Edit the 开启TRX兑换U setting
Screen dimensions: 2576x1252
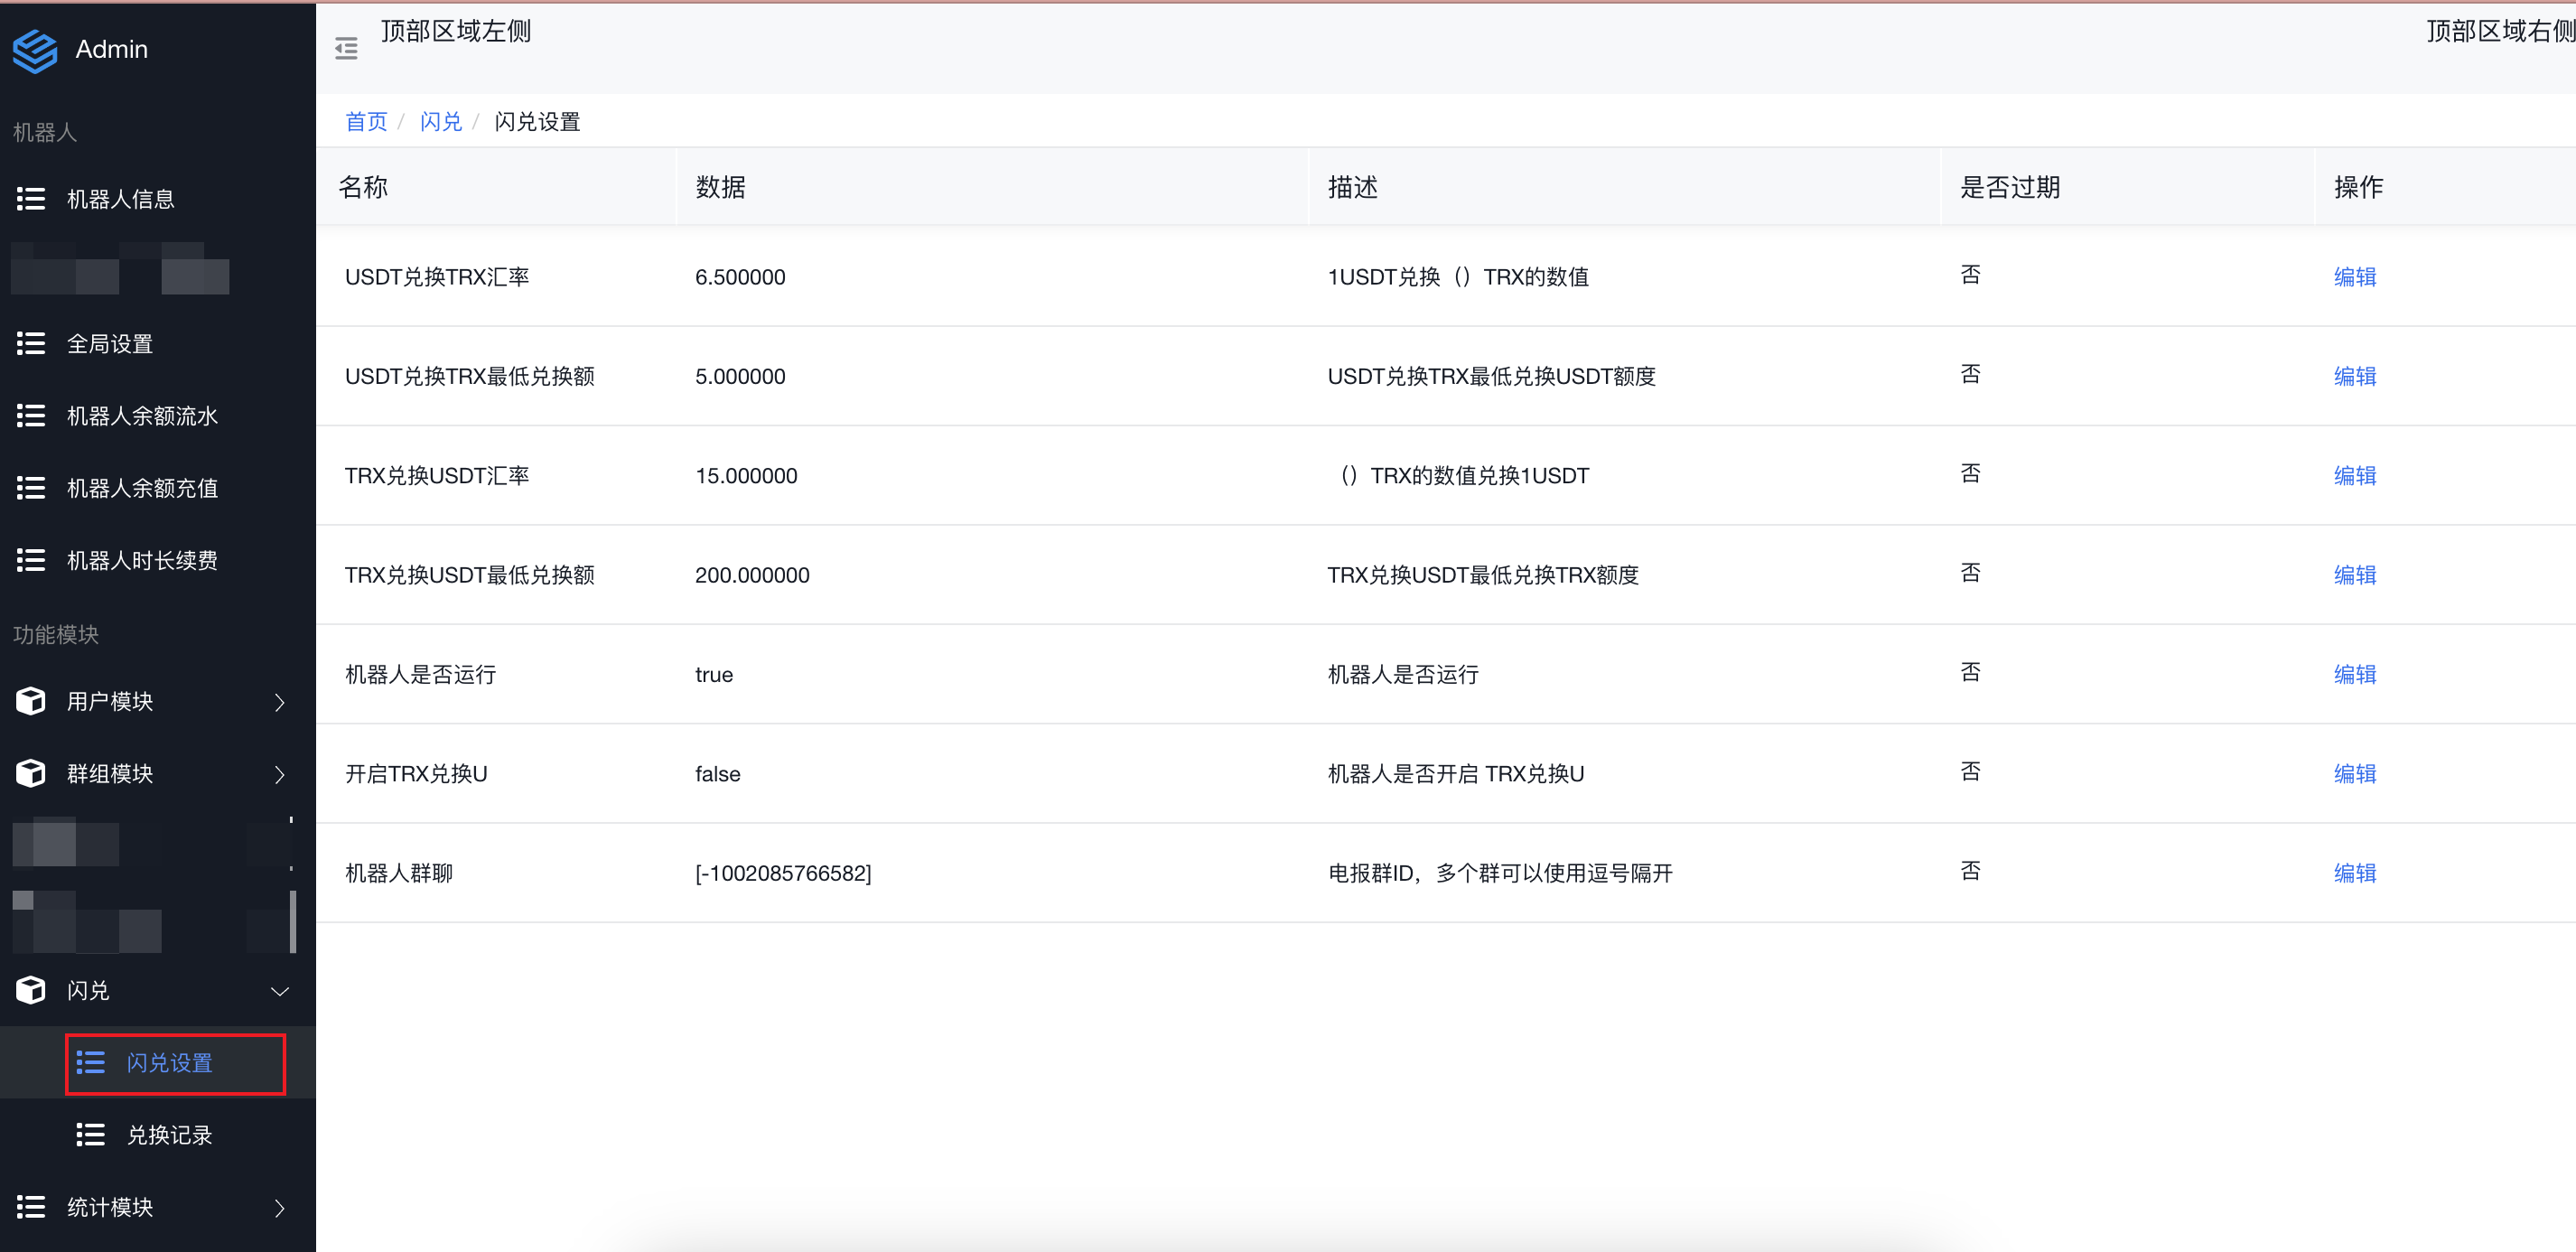2354,774
